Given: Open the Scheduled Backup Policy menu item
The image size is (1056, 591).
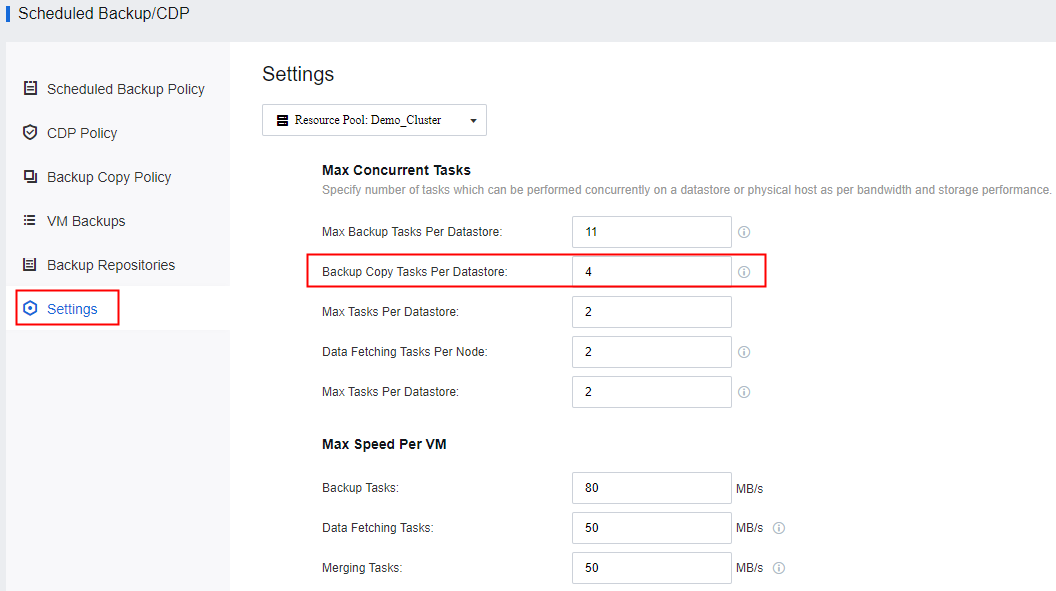Looking at the screenshot, I should coord(125,89).
